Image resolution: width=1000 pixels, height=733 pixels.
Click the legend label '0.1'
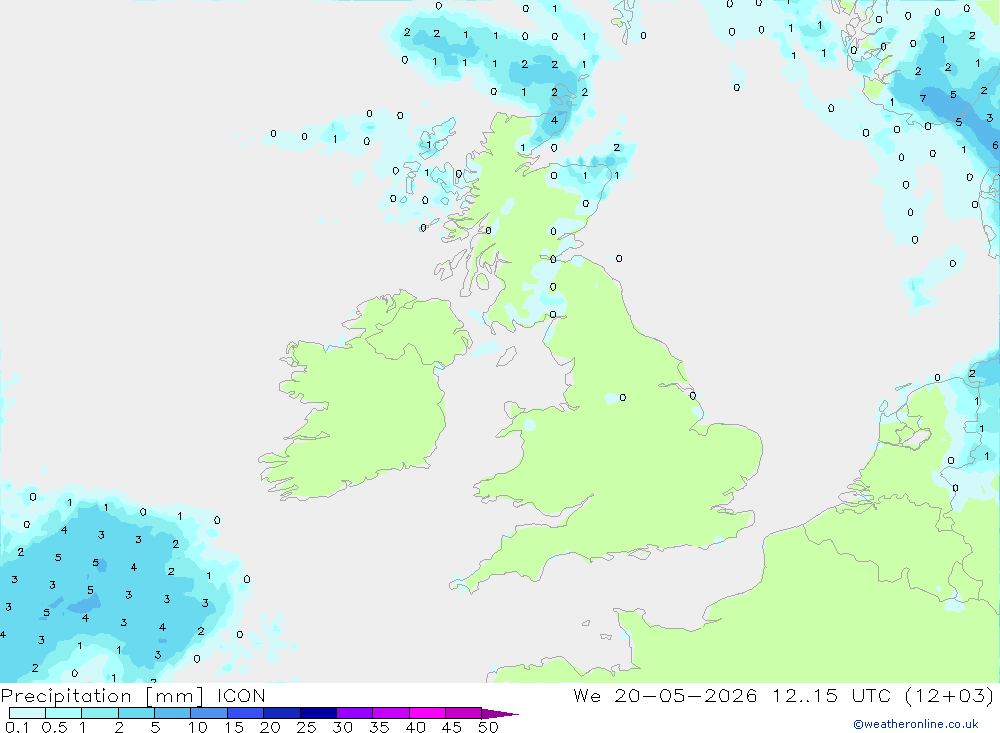pos(17,727)
